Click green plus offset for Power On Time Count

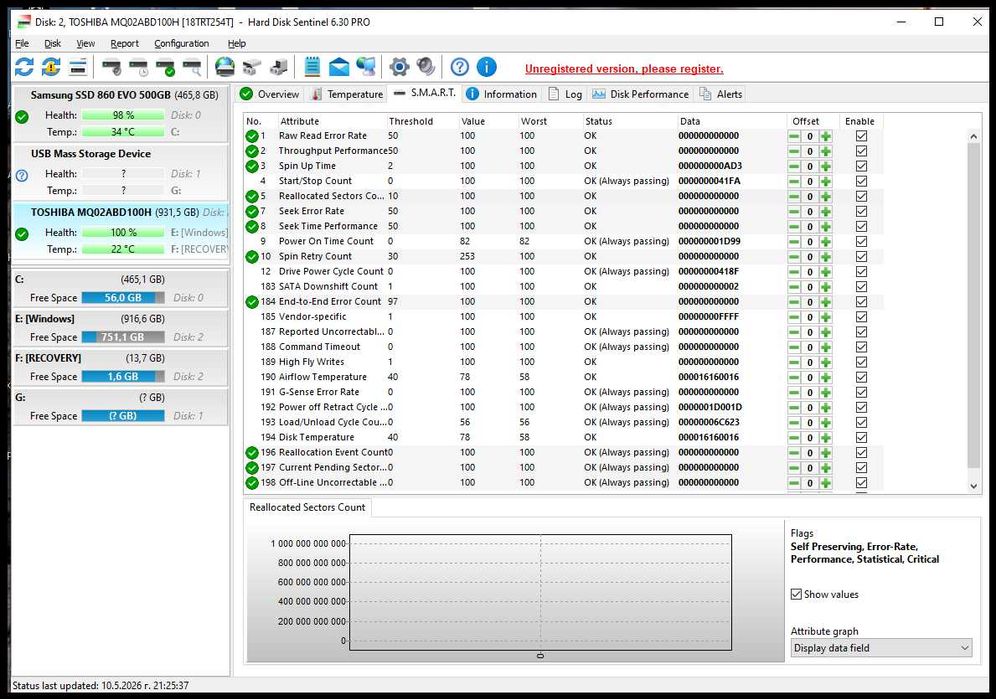point(825,241)
